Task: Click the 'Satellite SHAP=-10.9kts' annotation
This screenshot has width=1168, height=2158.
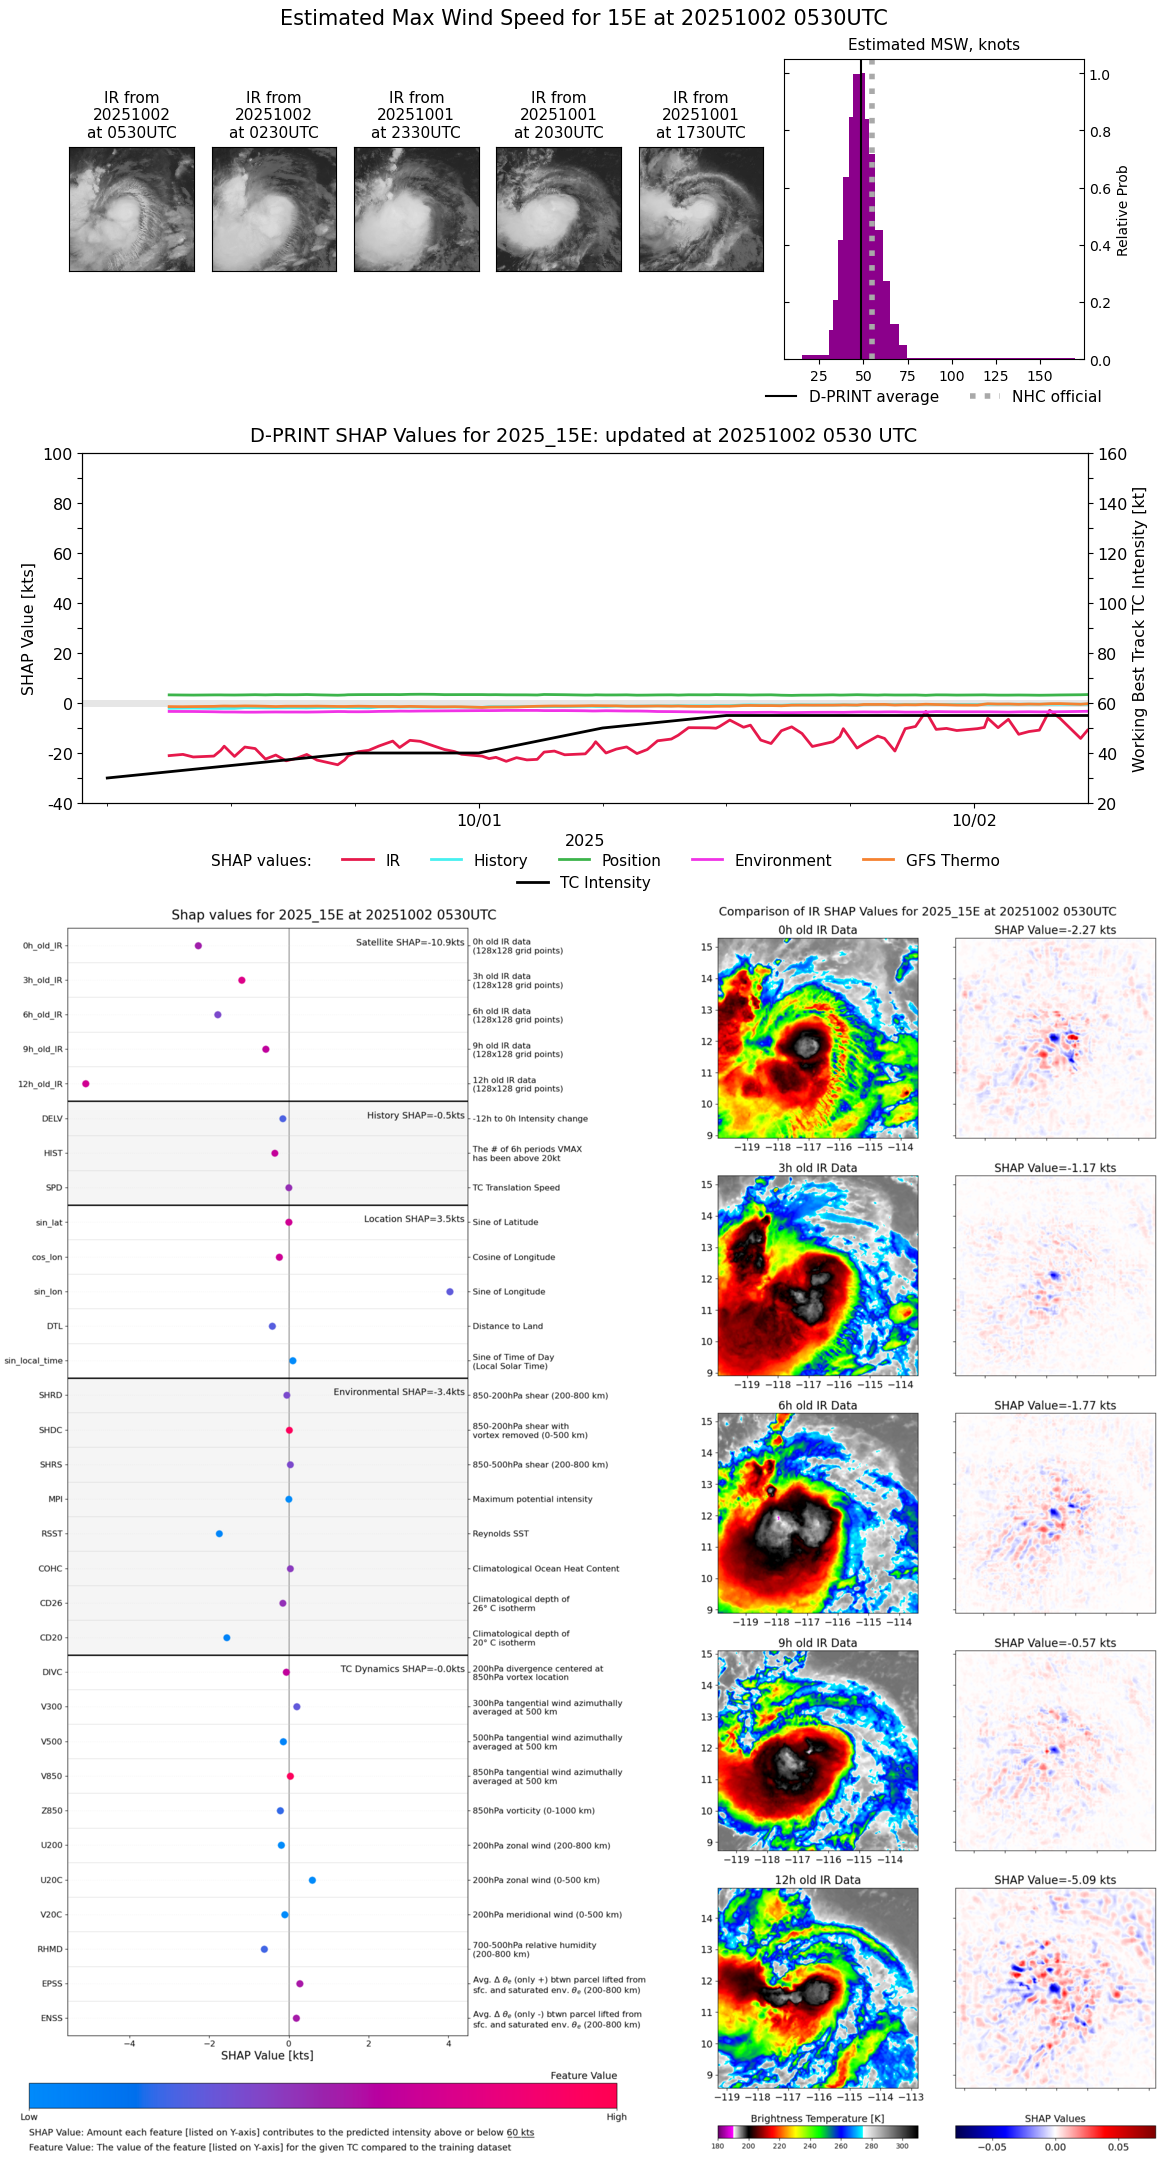Action: point(410,942)
